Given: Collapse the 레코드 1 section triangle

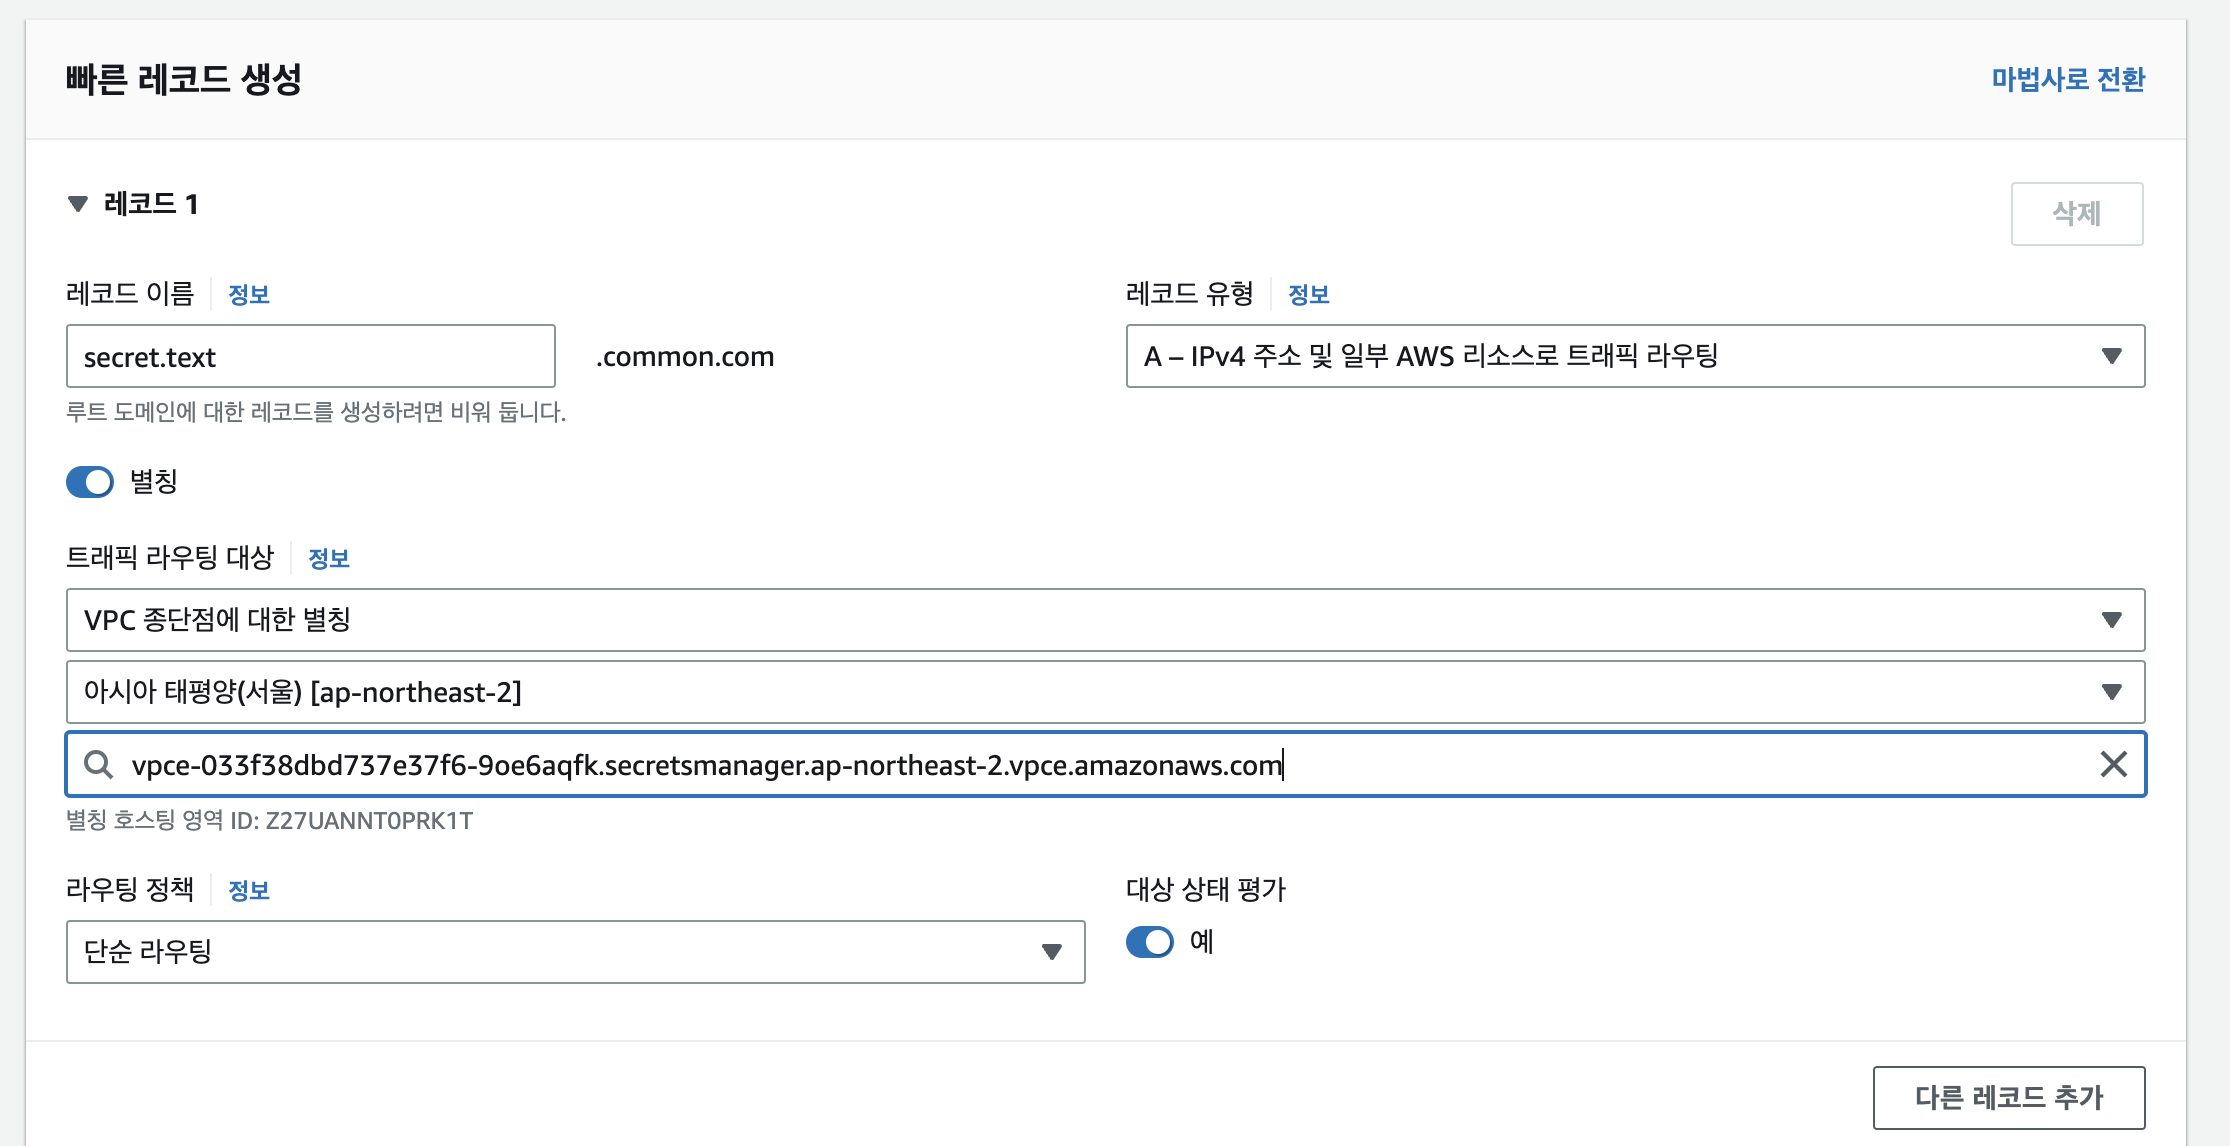Looking at the screenshot, I should tap(78, 204).
